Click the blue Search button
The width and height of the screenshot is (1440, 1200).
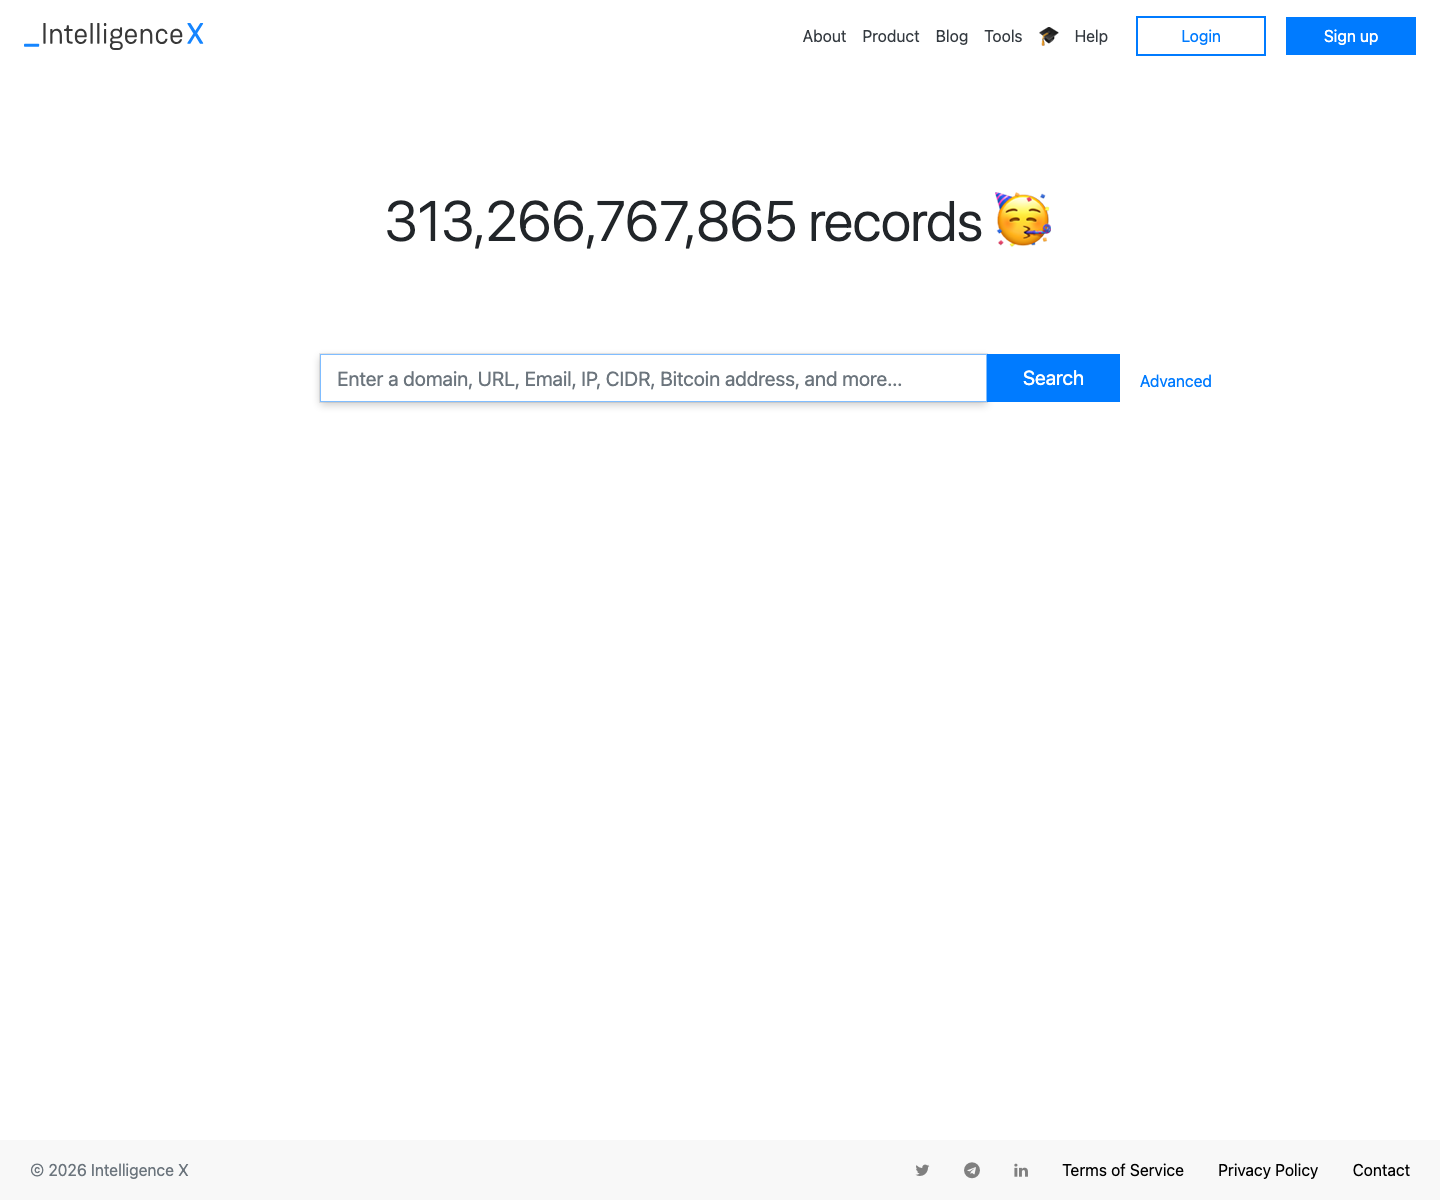tap(1053, 378)
